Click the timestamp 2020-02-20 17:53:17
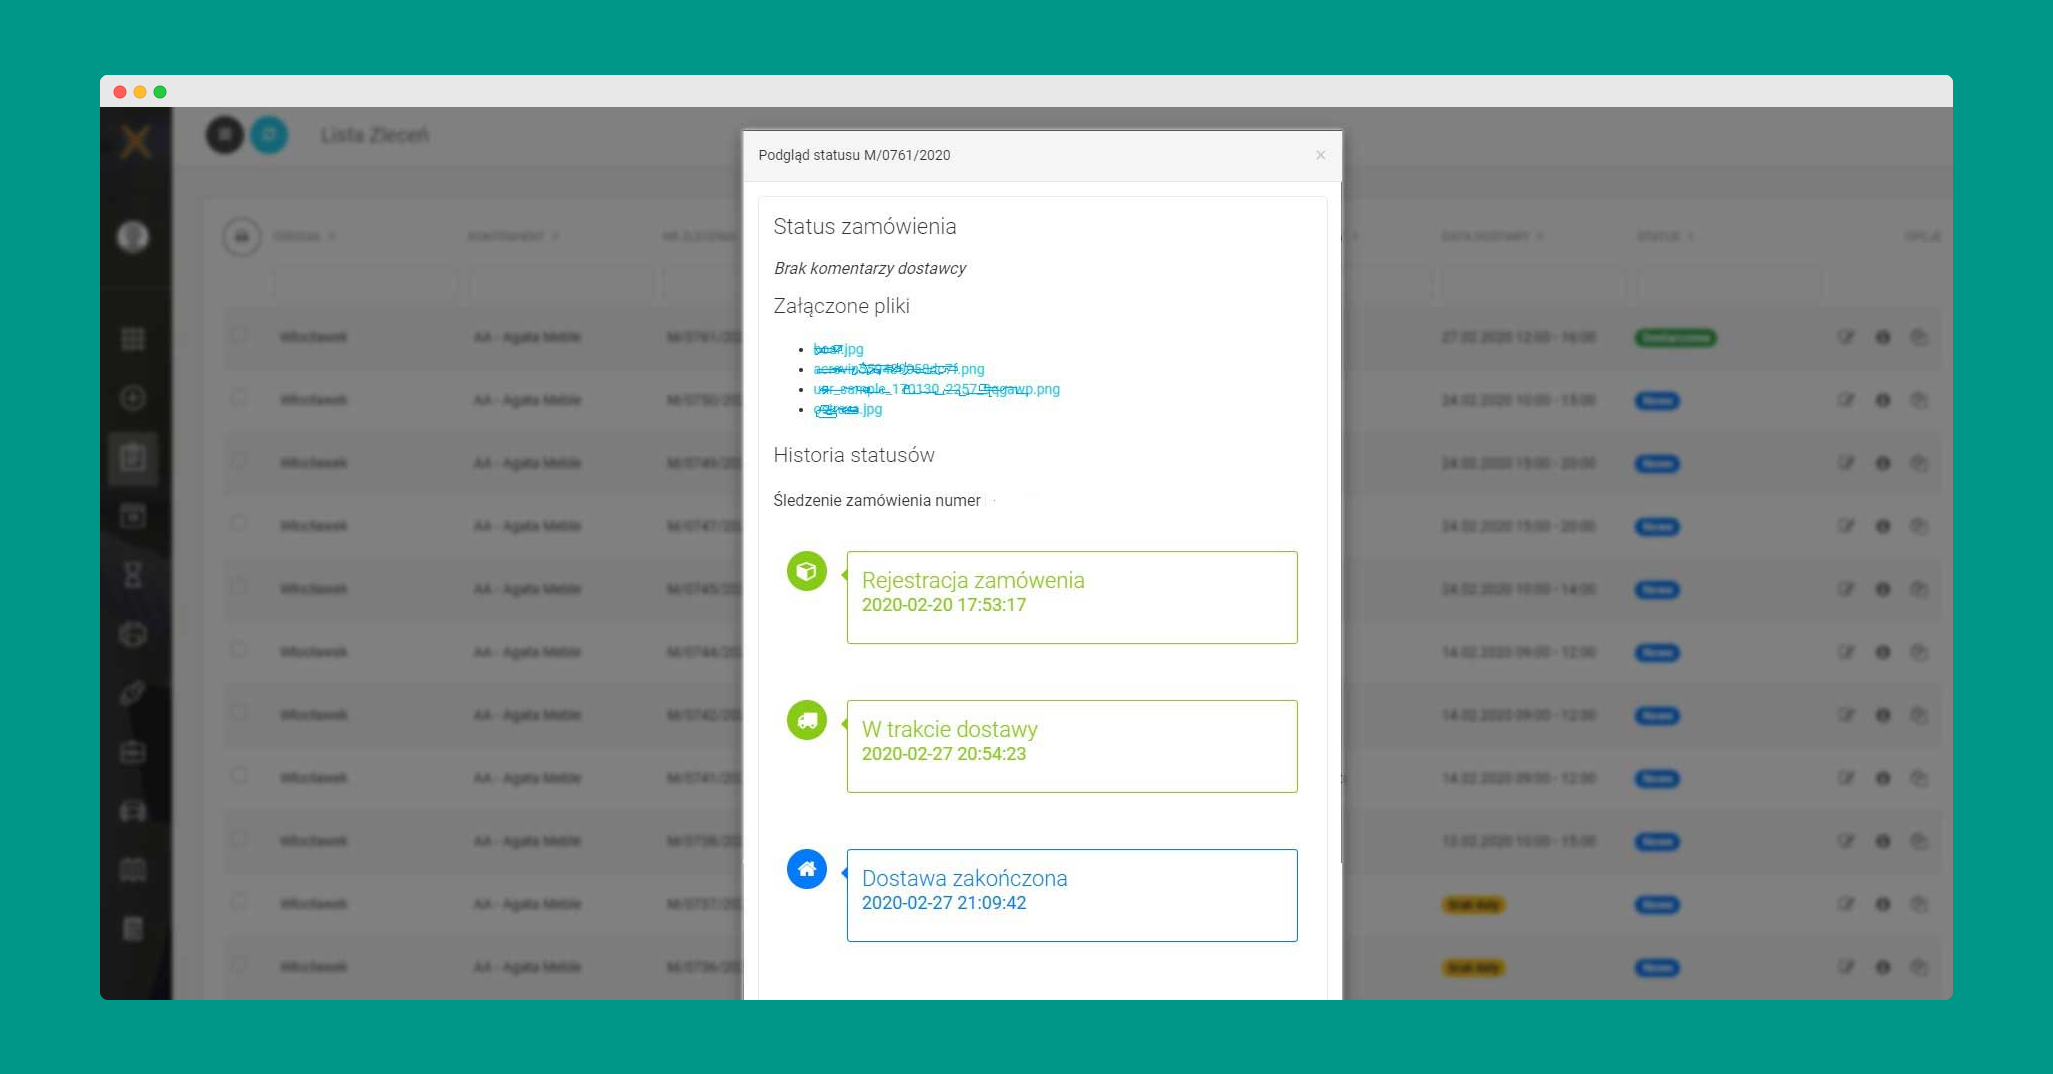Viewport: 2053px width, 1074px height. point(944,605)
